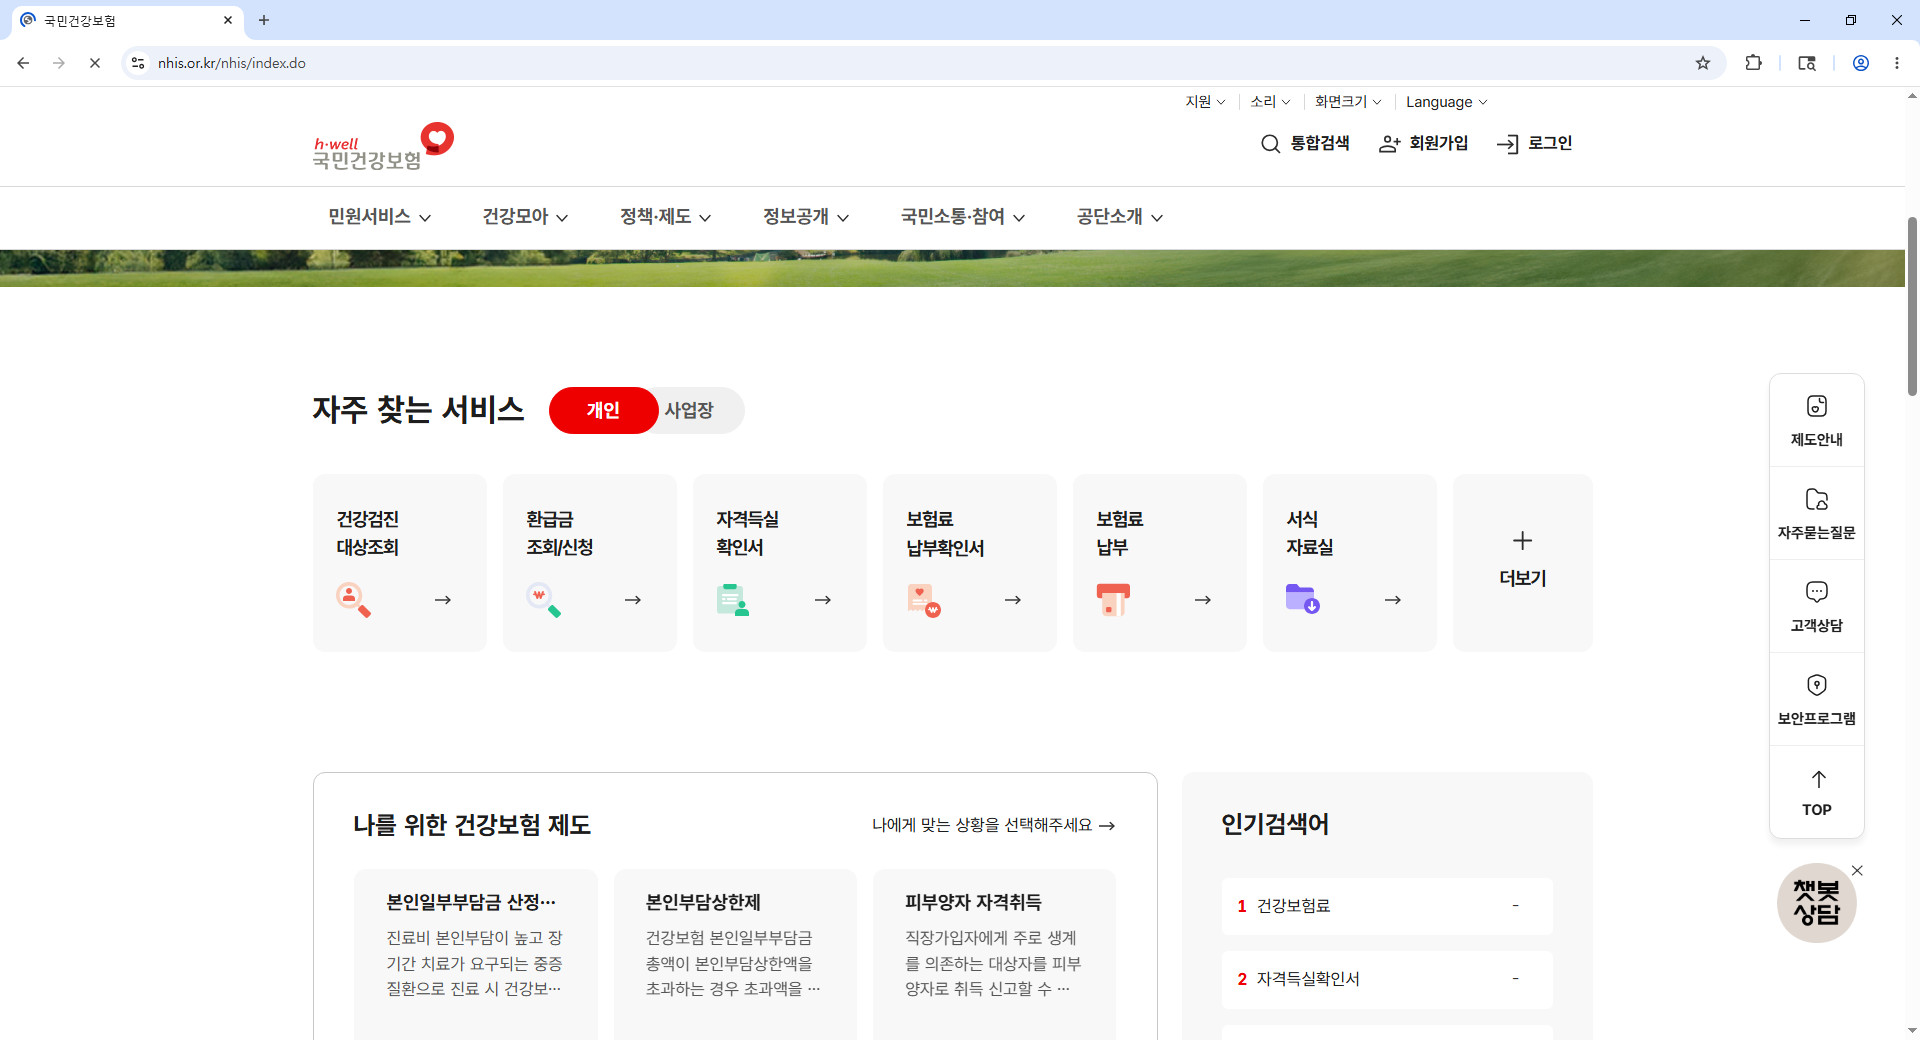Image resolution: width=1920 pixels, height=1040 pixels.
Task: Expand 공단소개 menu
Action: click(1120, 217)
